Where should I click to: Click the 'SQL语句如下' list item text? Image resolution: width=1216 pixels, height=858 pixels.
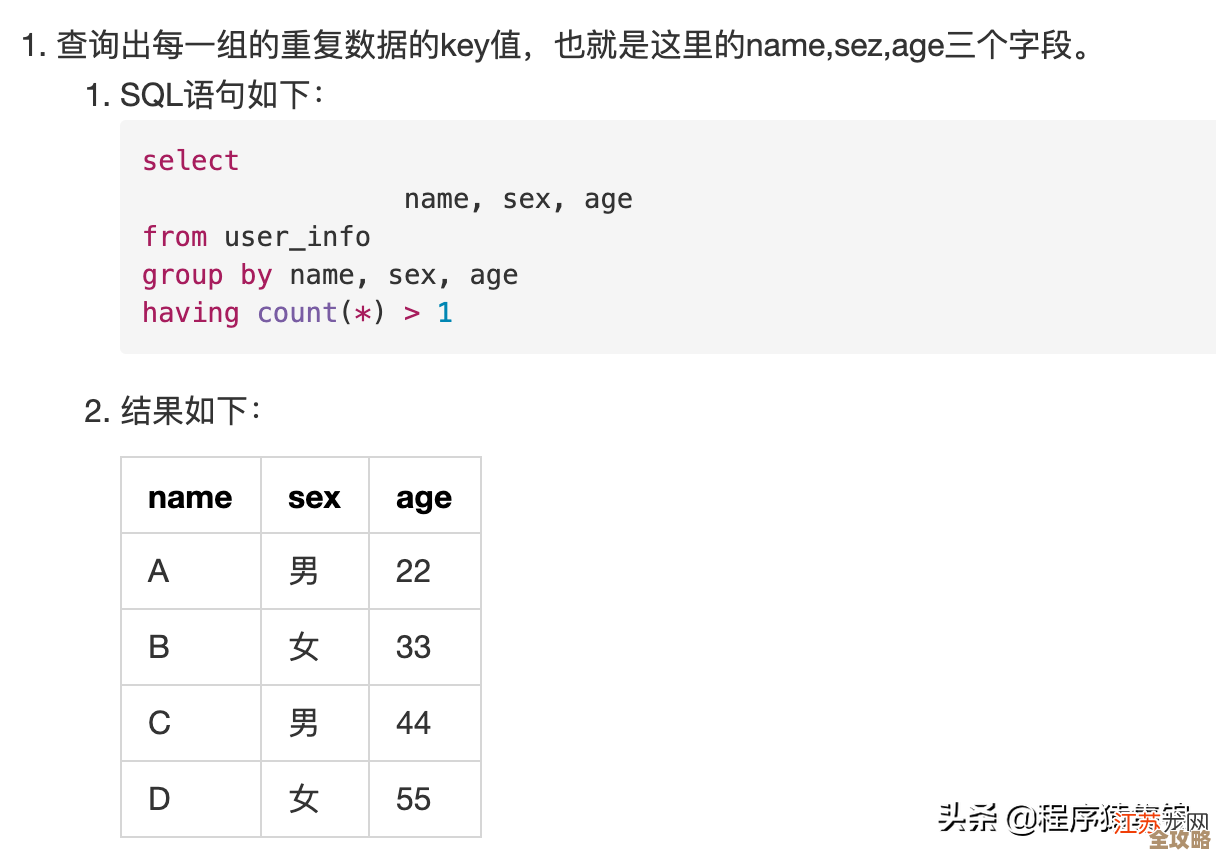click(x=221, y=96)
